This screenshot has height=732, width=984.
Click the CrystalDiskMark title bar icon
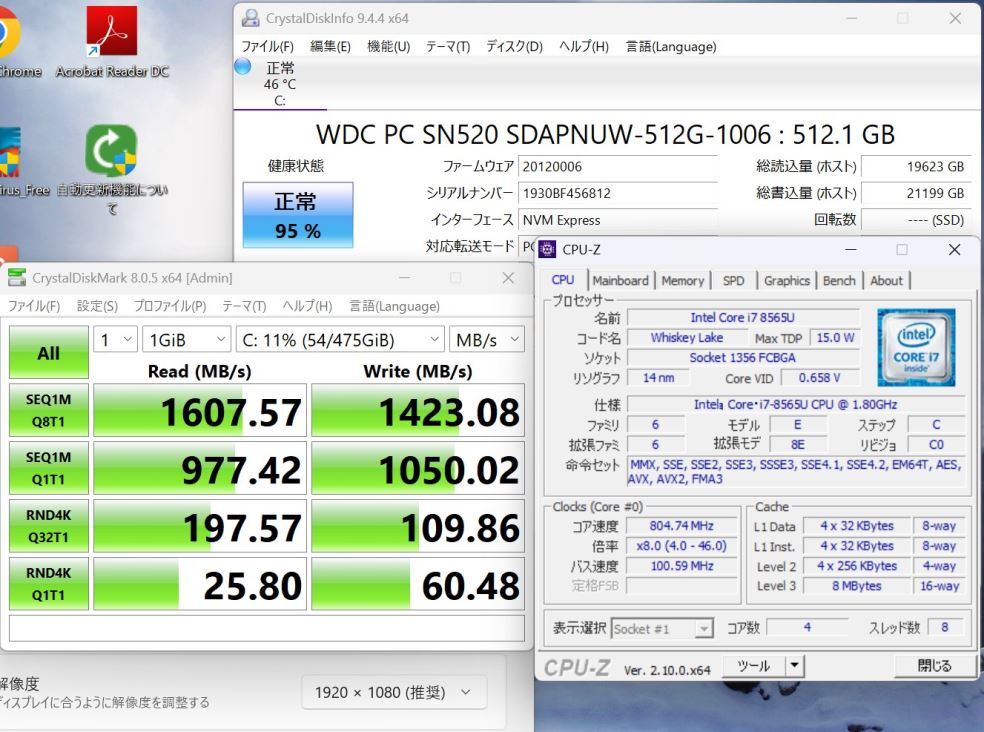point(17,277)
